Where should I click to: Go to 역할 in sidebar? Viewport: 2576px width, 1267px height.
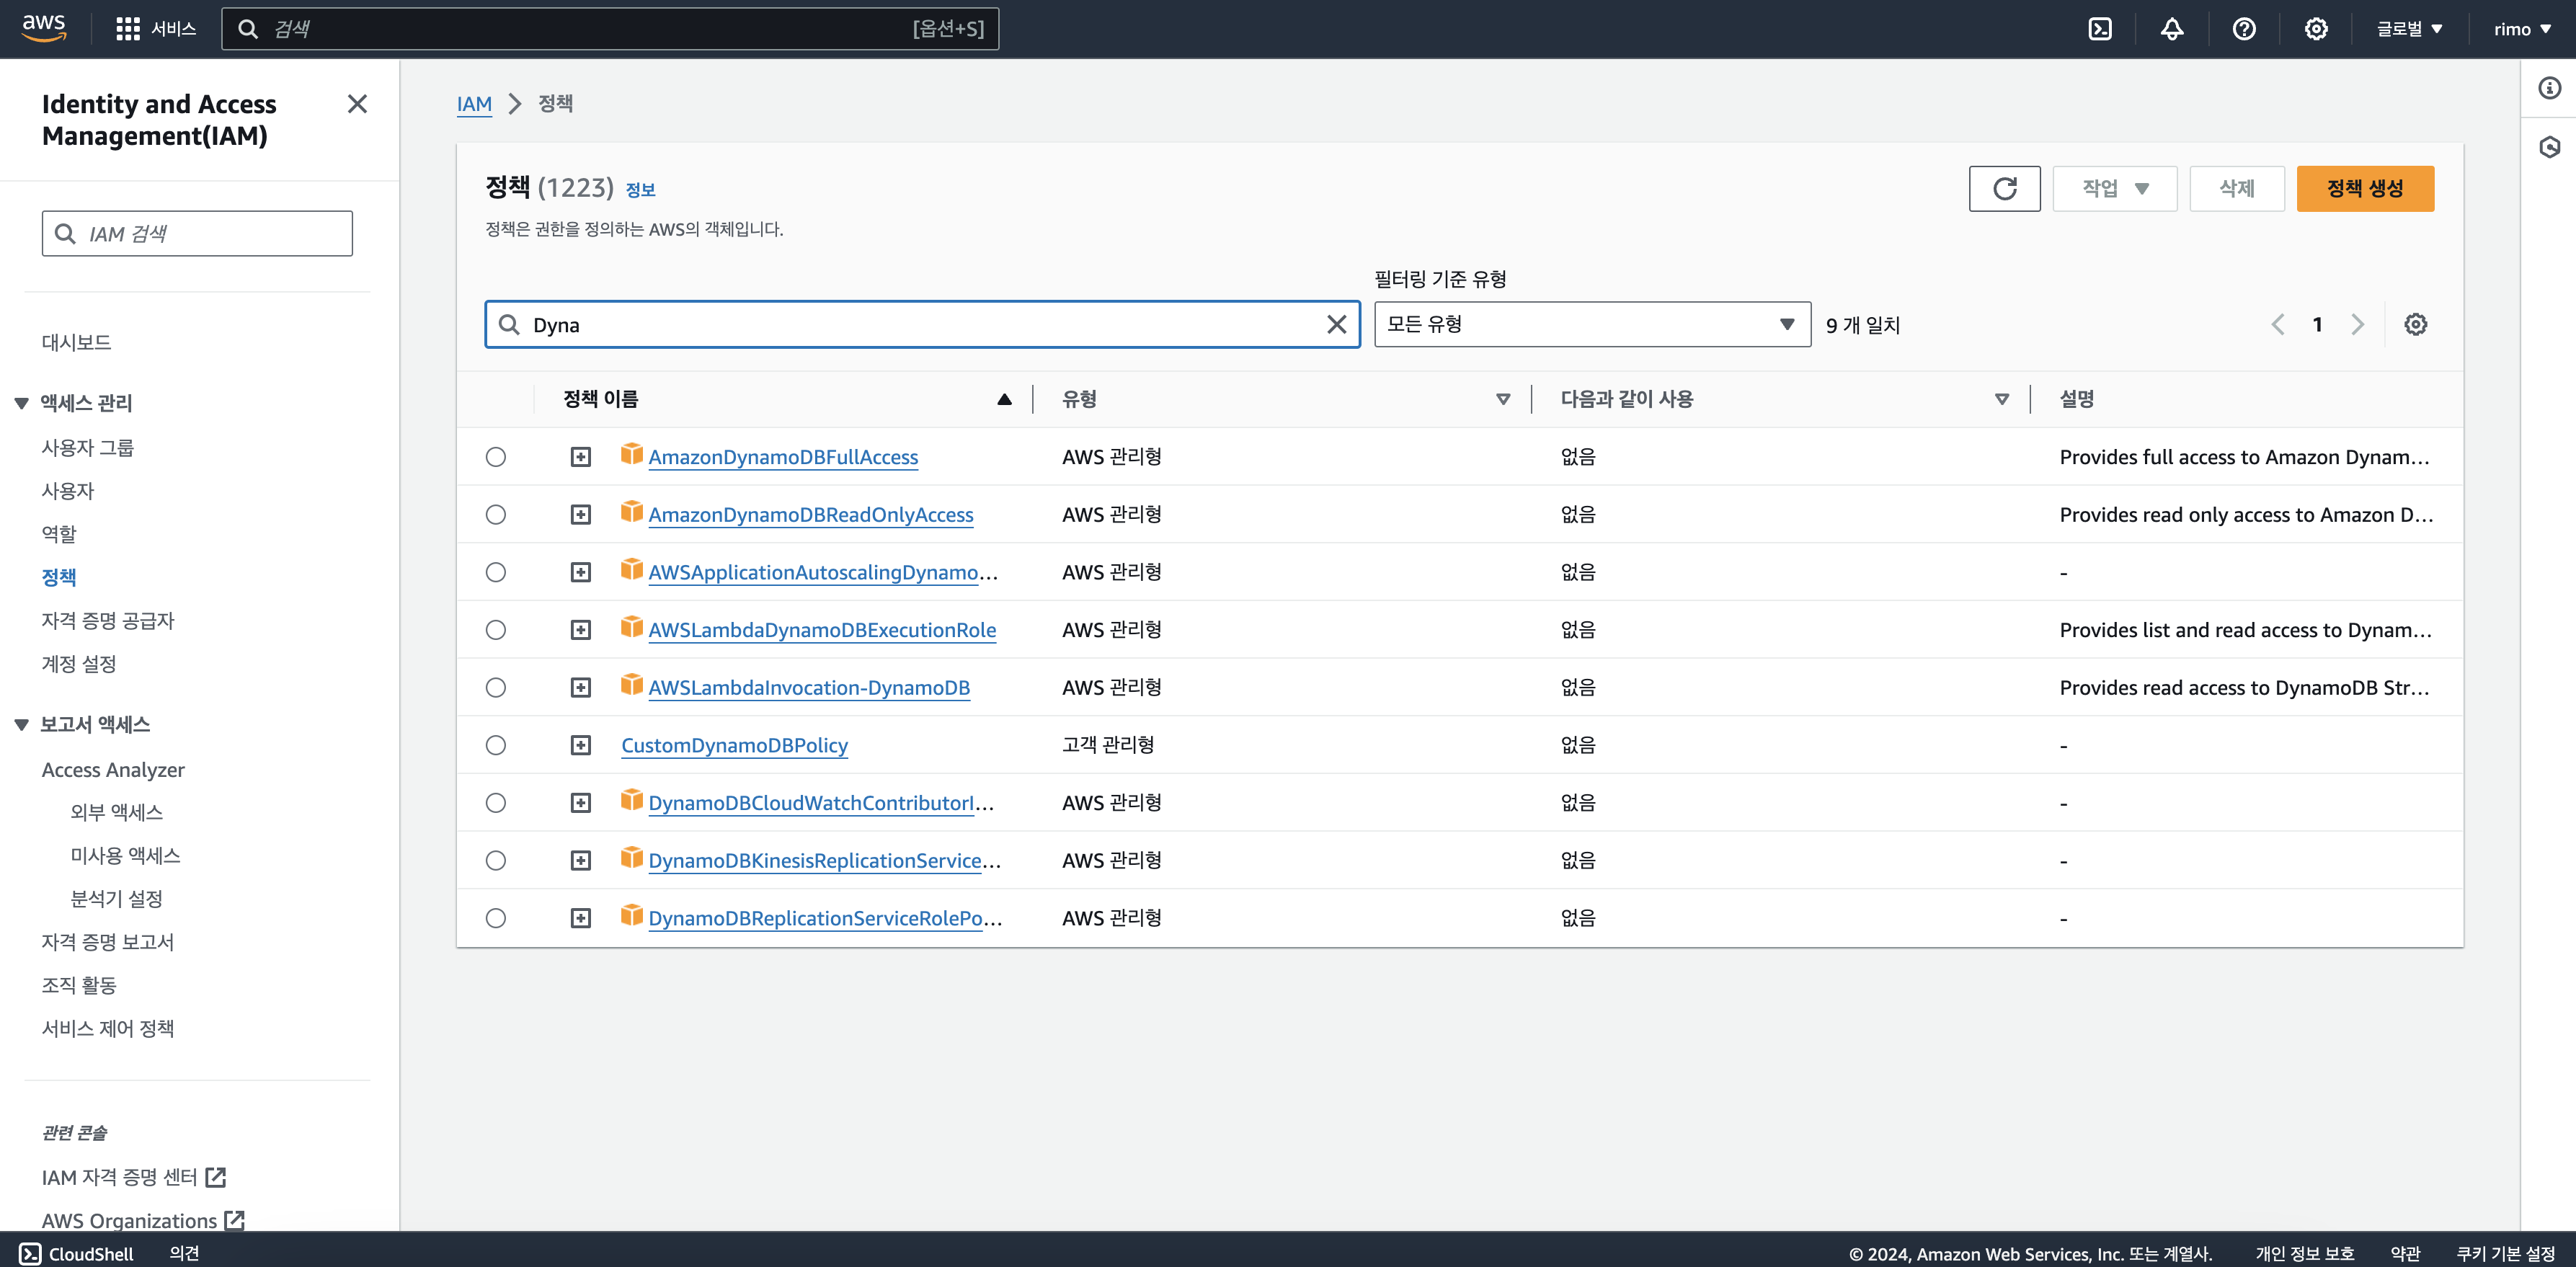59,534
